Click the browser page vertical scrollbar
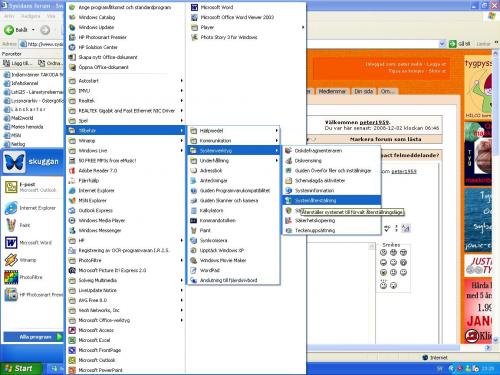This screenshot has width=500, height=375. tap(495, 197)
